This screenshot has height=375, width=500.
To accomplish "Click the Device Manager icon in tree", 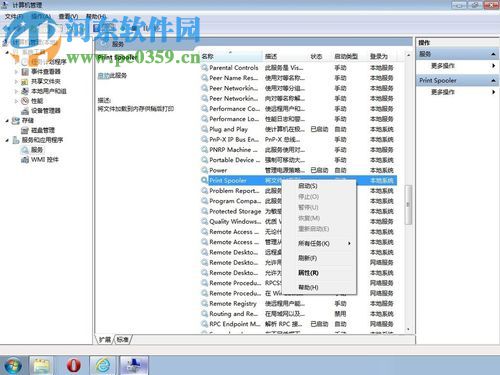I will click(x=25, y=111).
